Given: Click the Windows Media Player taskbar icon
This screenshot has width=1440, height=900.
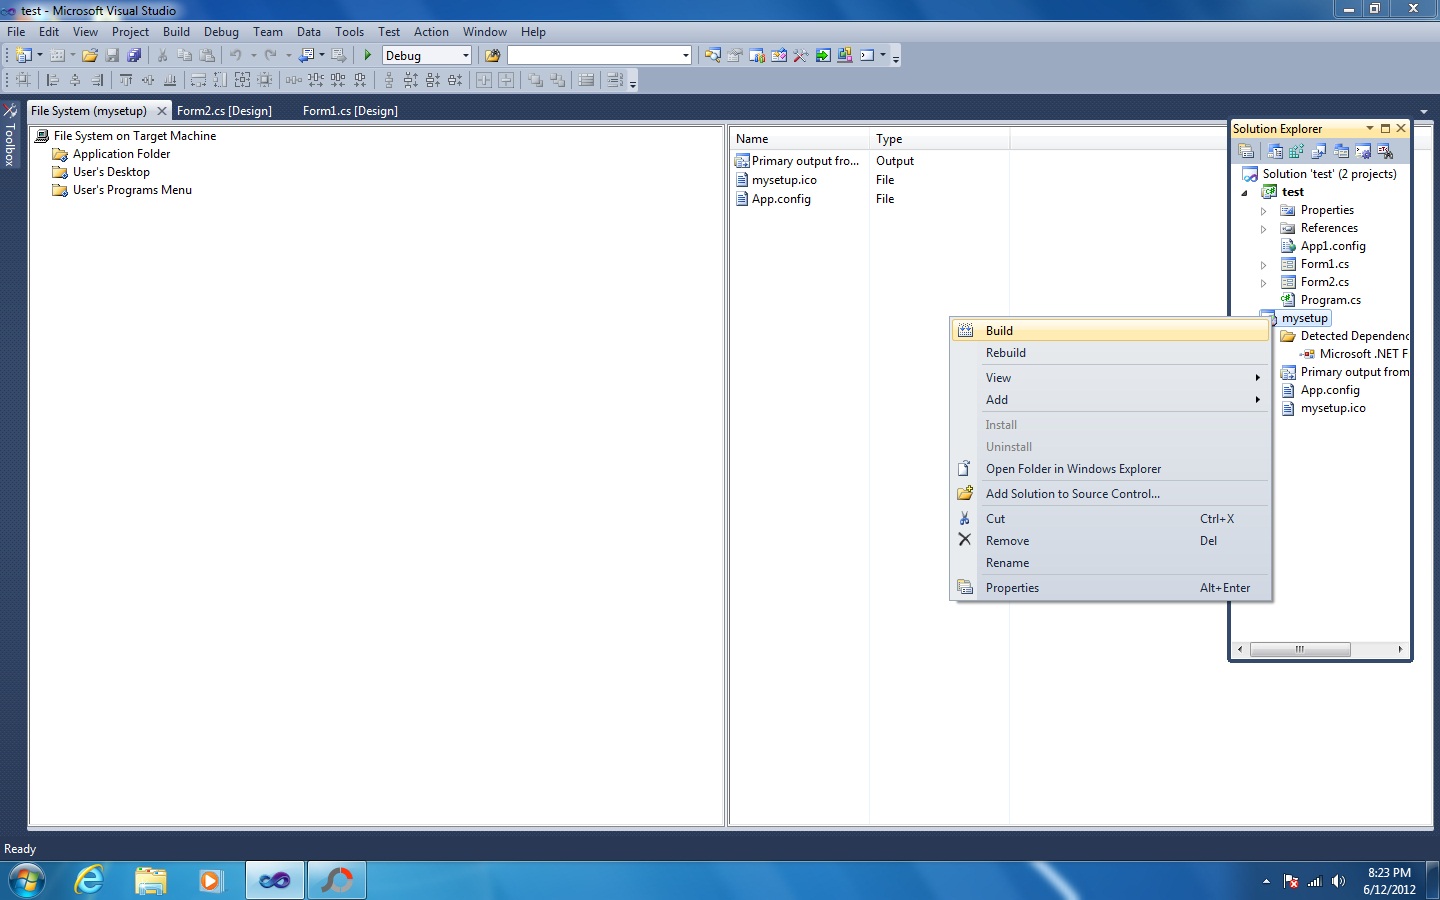Looking at the screenshot, I should (209, 881).
